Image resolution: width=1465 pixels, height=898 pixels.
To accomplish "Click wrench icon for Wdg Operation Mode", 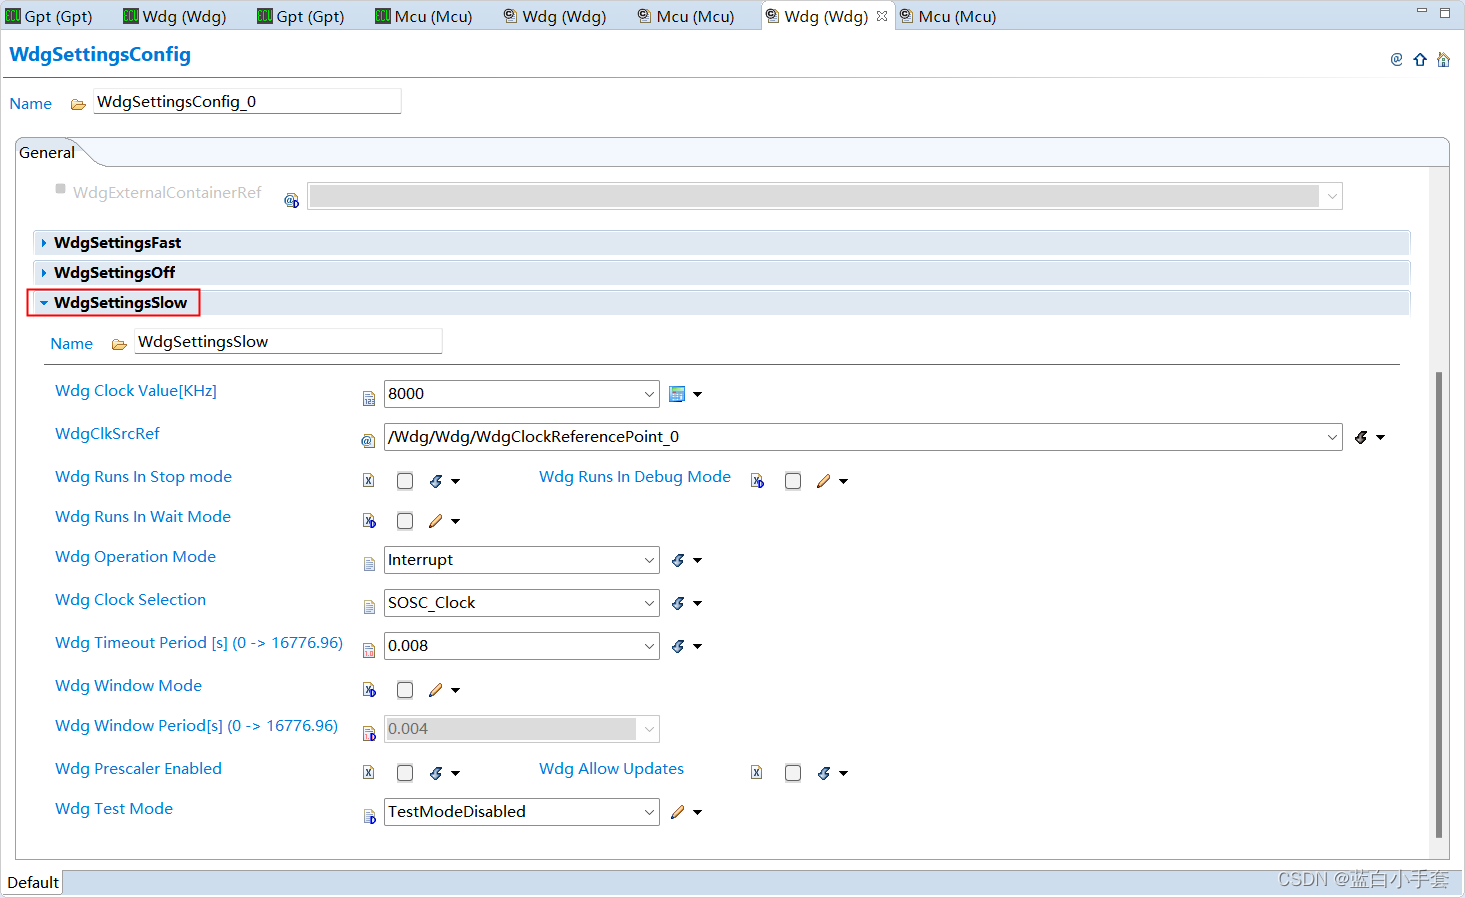I will (x=678, y=560).
